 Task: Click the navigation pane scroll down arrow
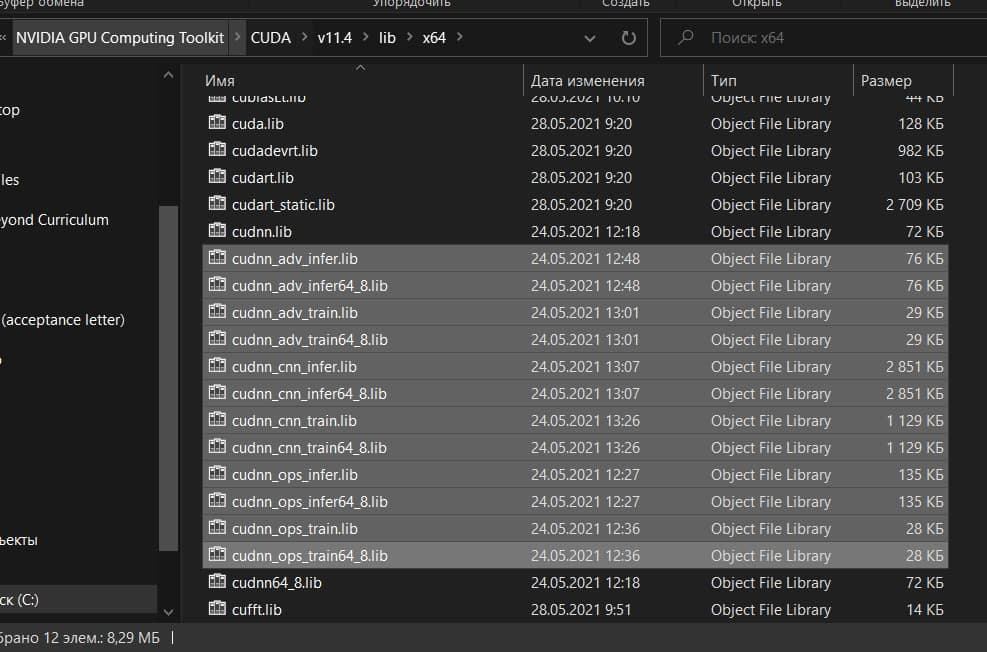coord(168,611)
